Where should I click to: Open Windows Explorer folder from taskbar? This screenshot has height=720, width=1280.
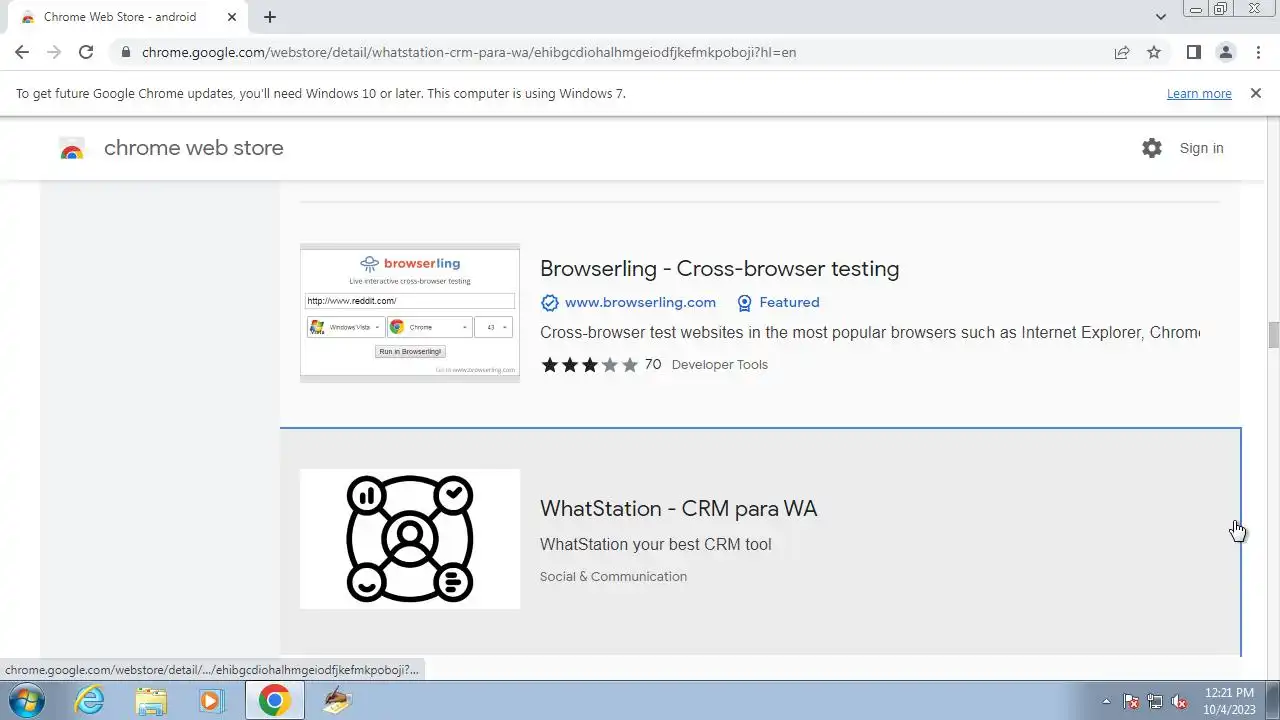tap(150, 700)
